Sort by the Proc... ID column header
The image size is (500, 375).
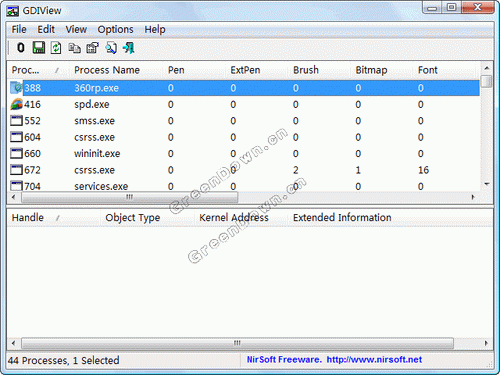38,70
